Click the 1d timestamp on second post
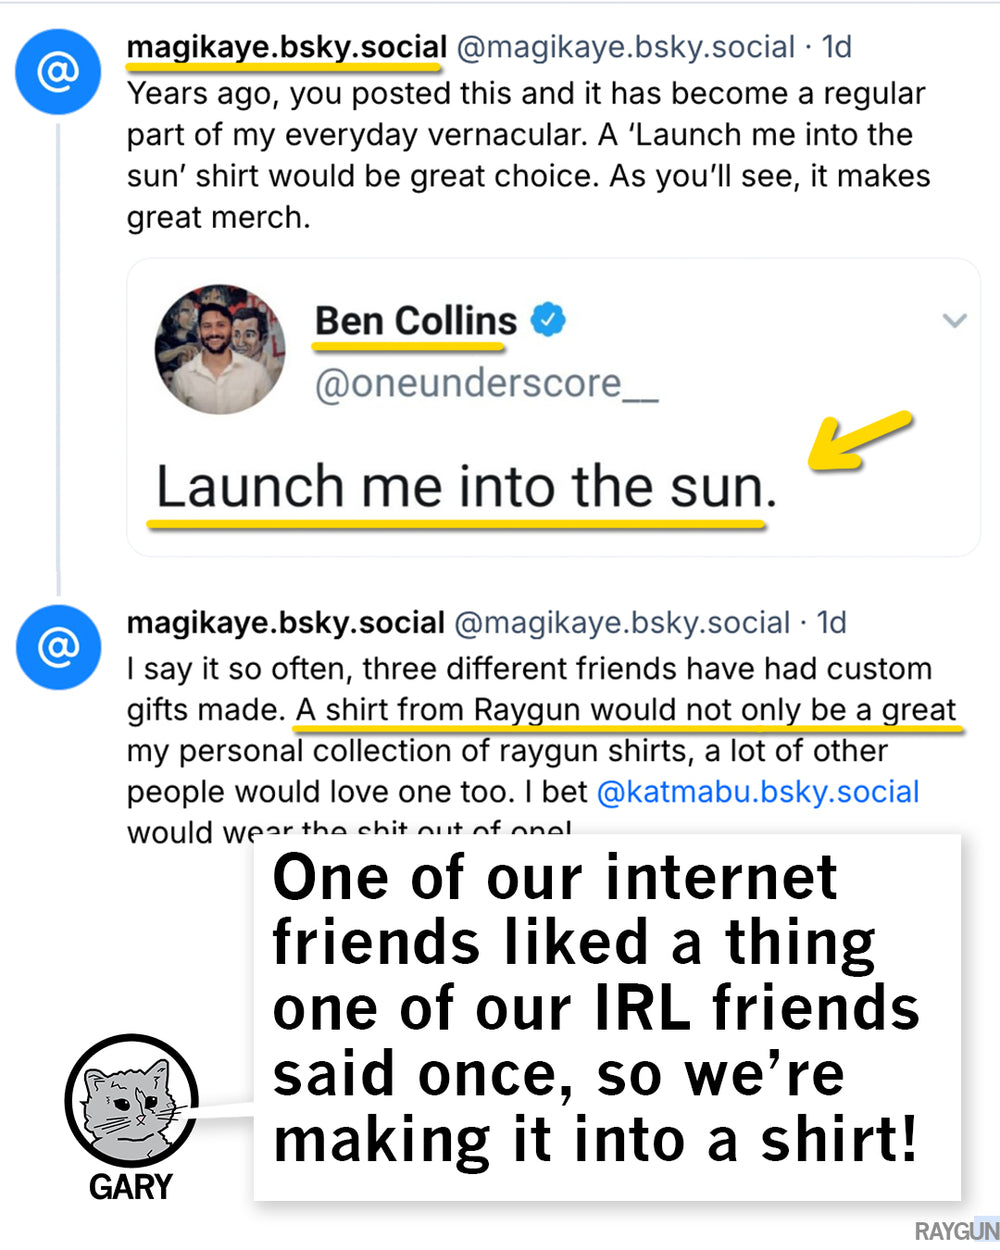This screenshot has height=1250, width=1000. point(830,622)
